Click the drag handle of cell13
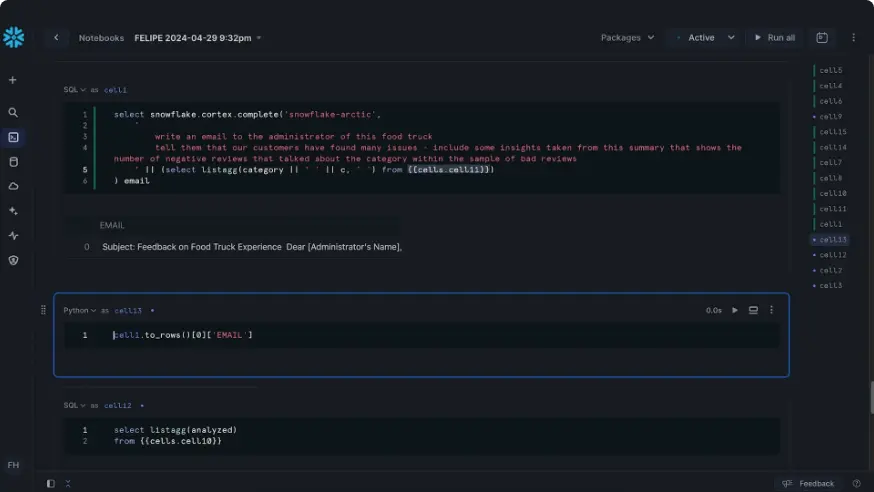This screenshot has height=492, width=874. tap(43, 310)
